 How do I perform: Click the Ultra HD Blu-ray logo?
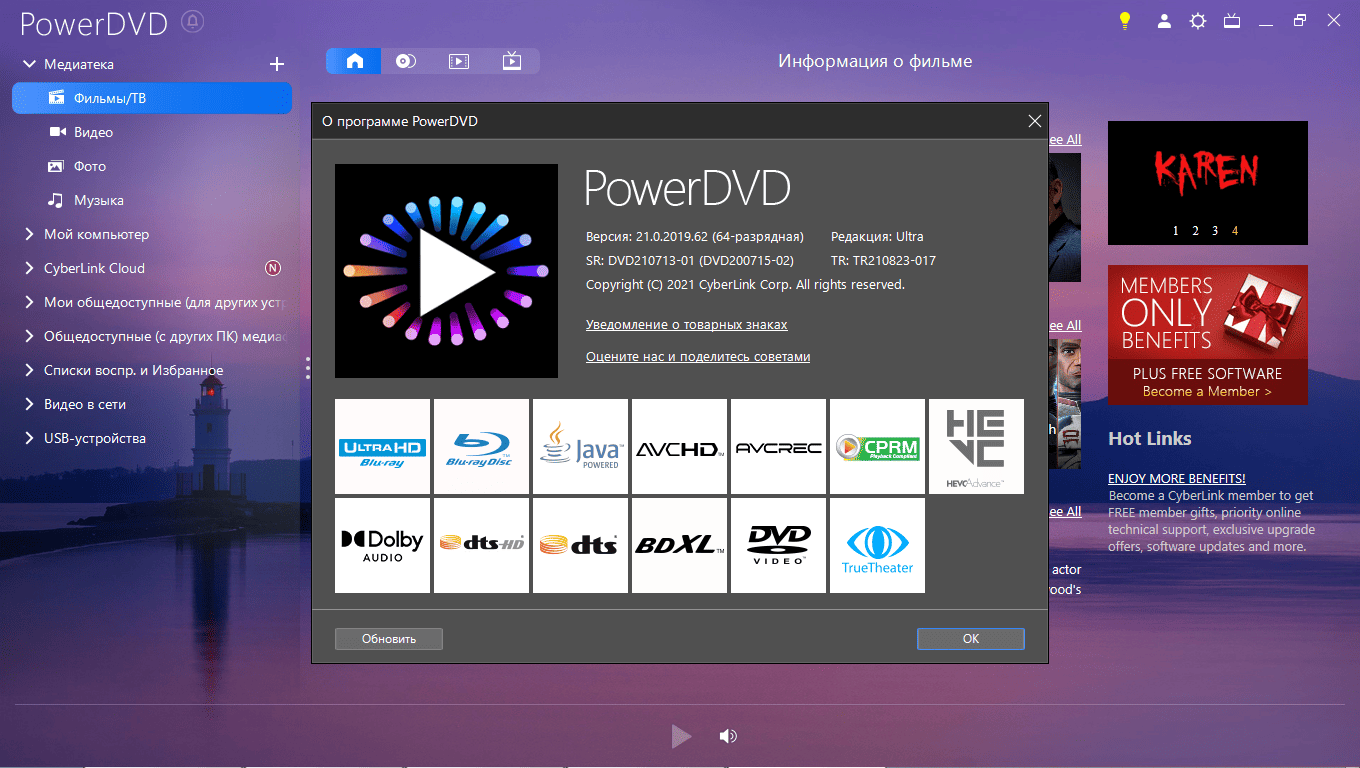click(x=382, y=446)
